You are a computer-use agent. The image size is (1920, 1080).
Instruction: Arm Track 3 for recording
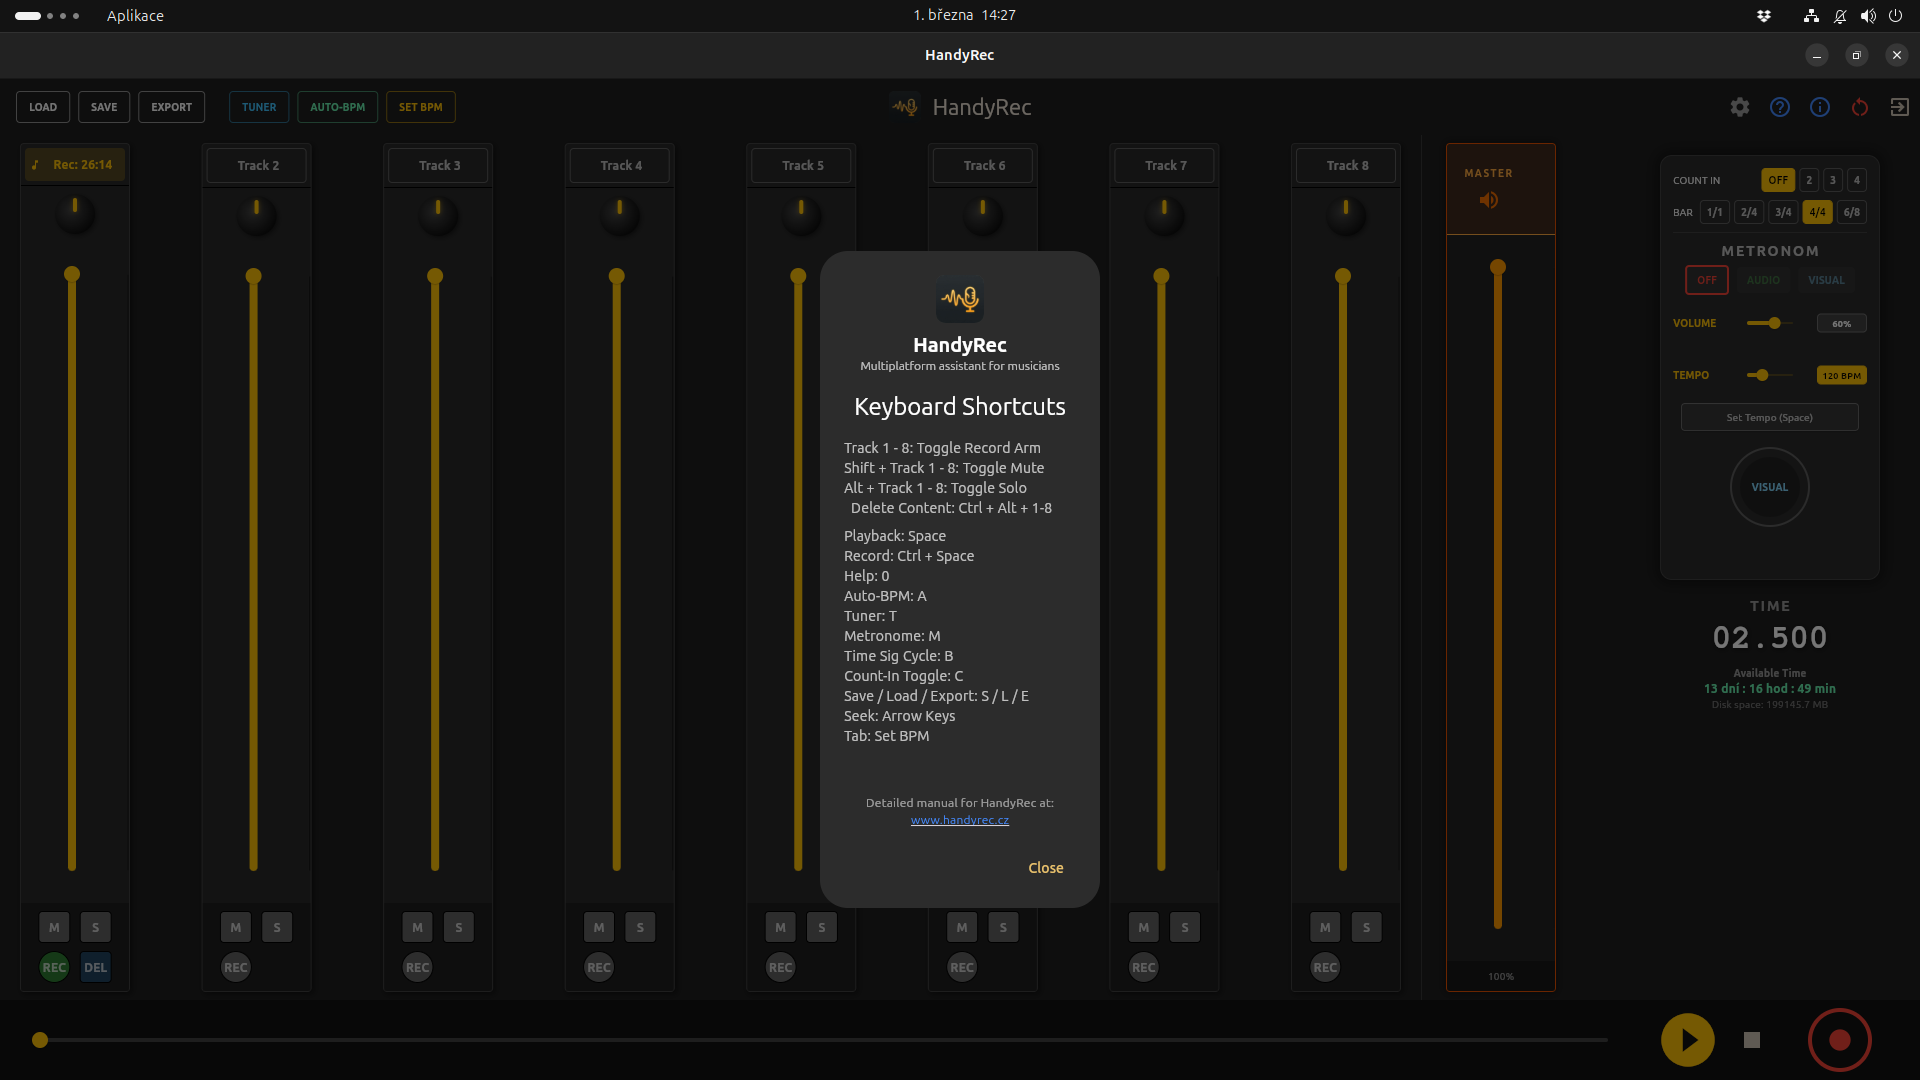tap(417, 967)
